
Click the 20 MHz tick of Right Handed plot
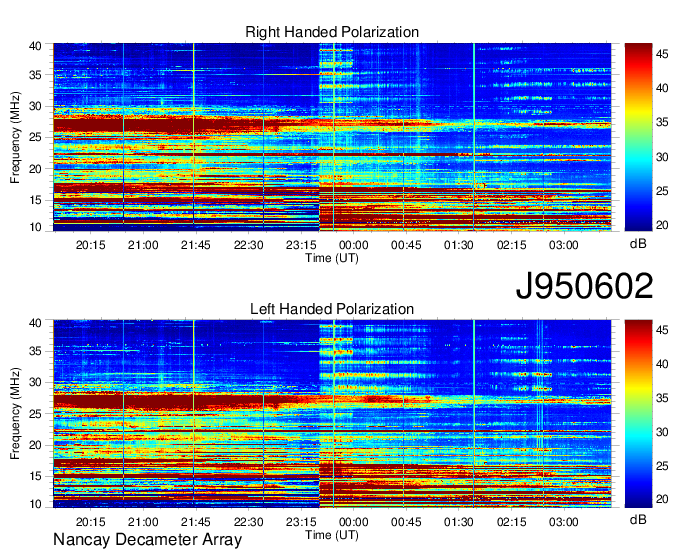(35, 169)
